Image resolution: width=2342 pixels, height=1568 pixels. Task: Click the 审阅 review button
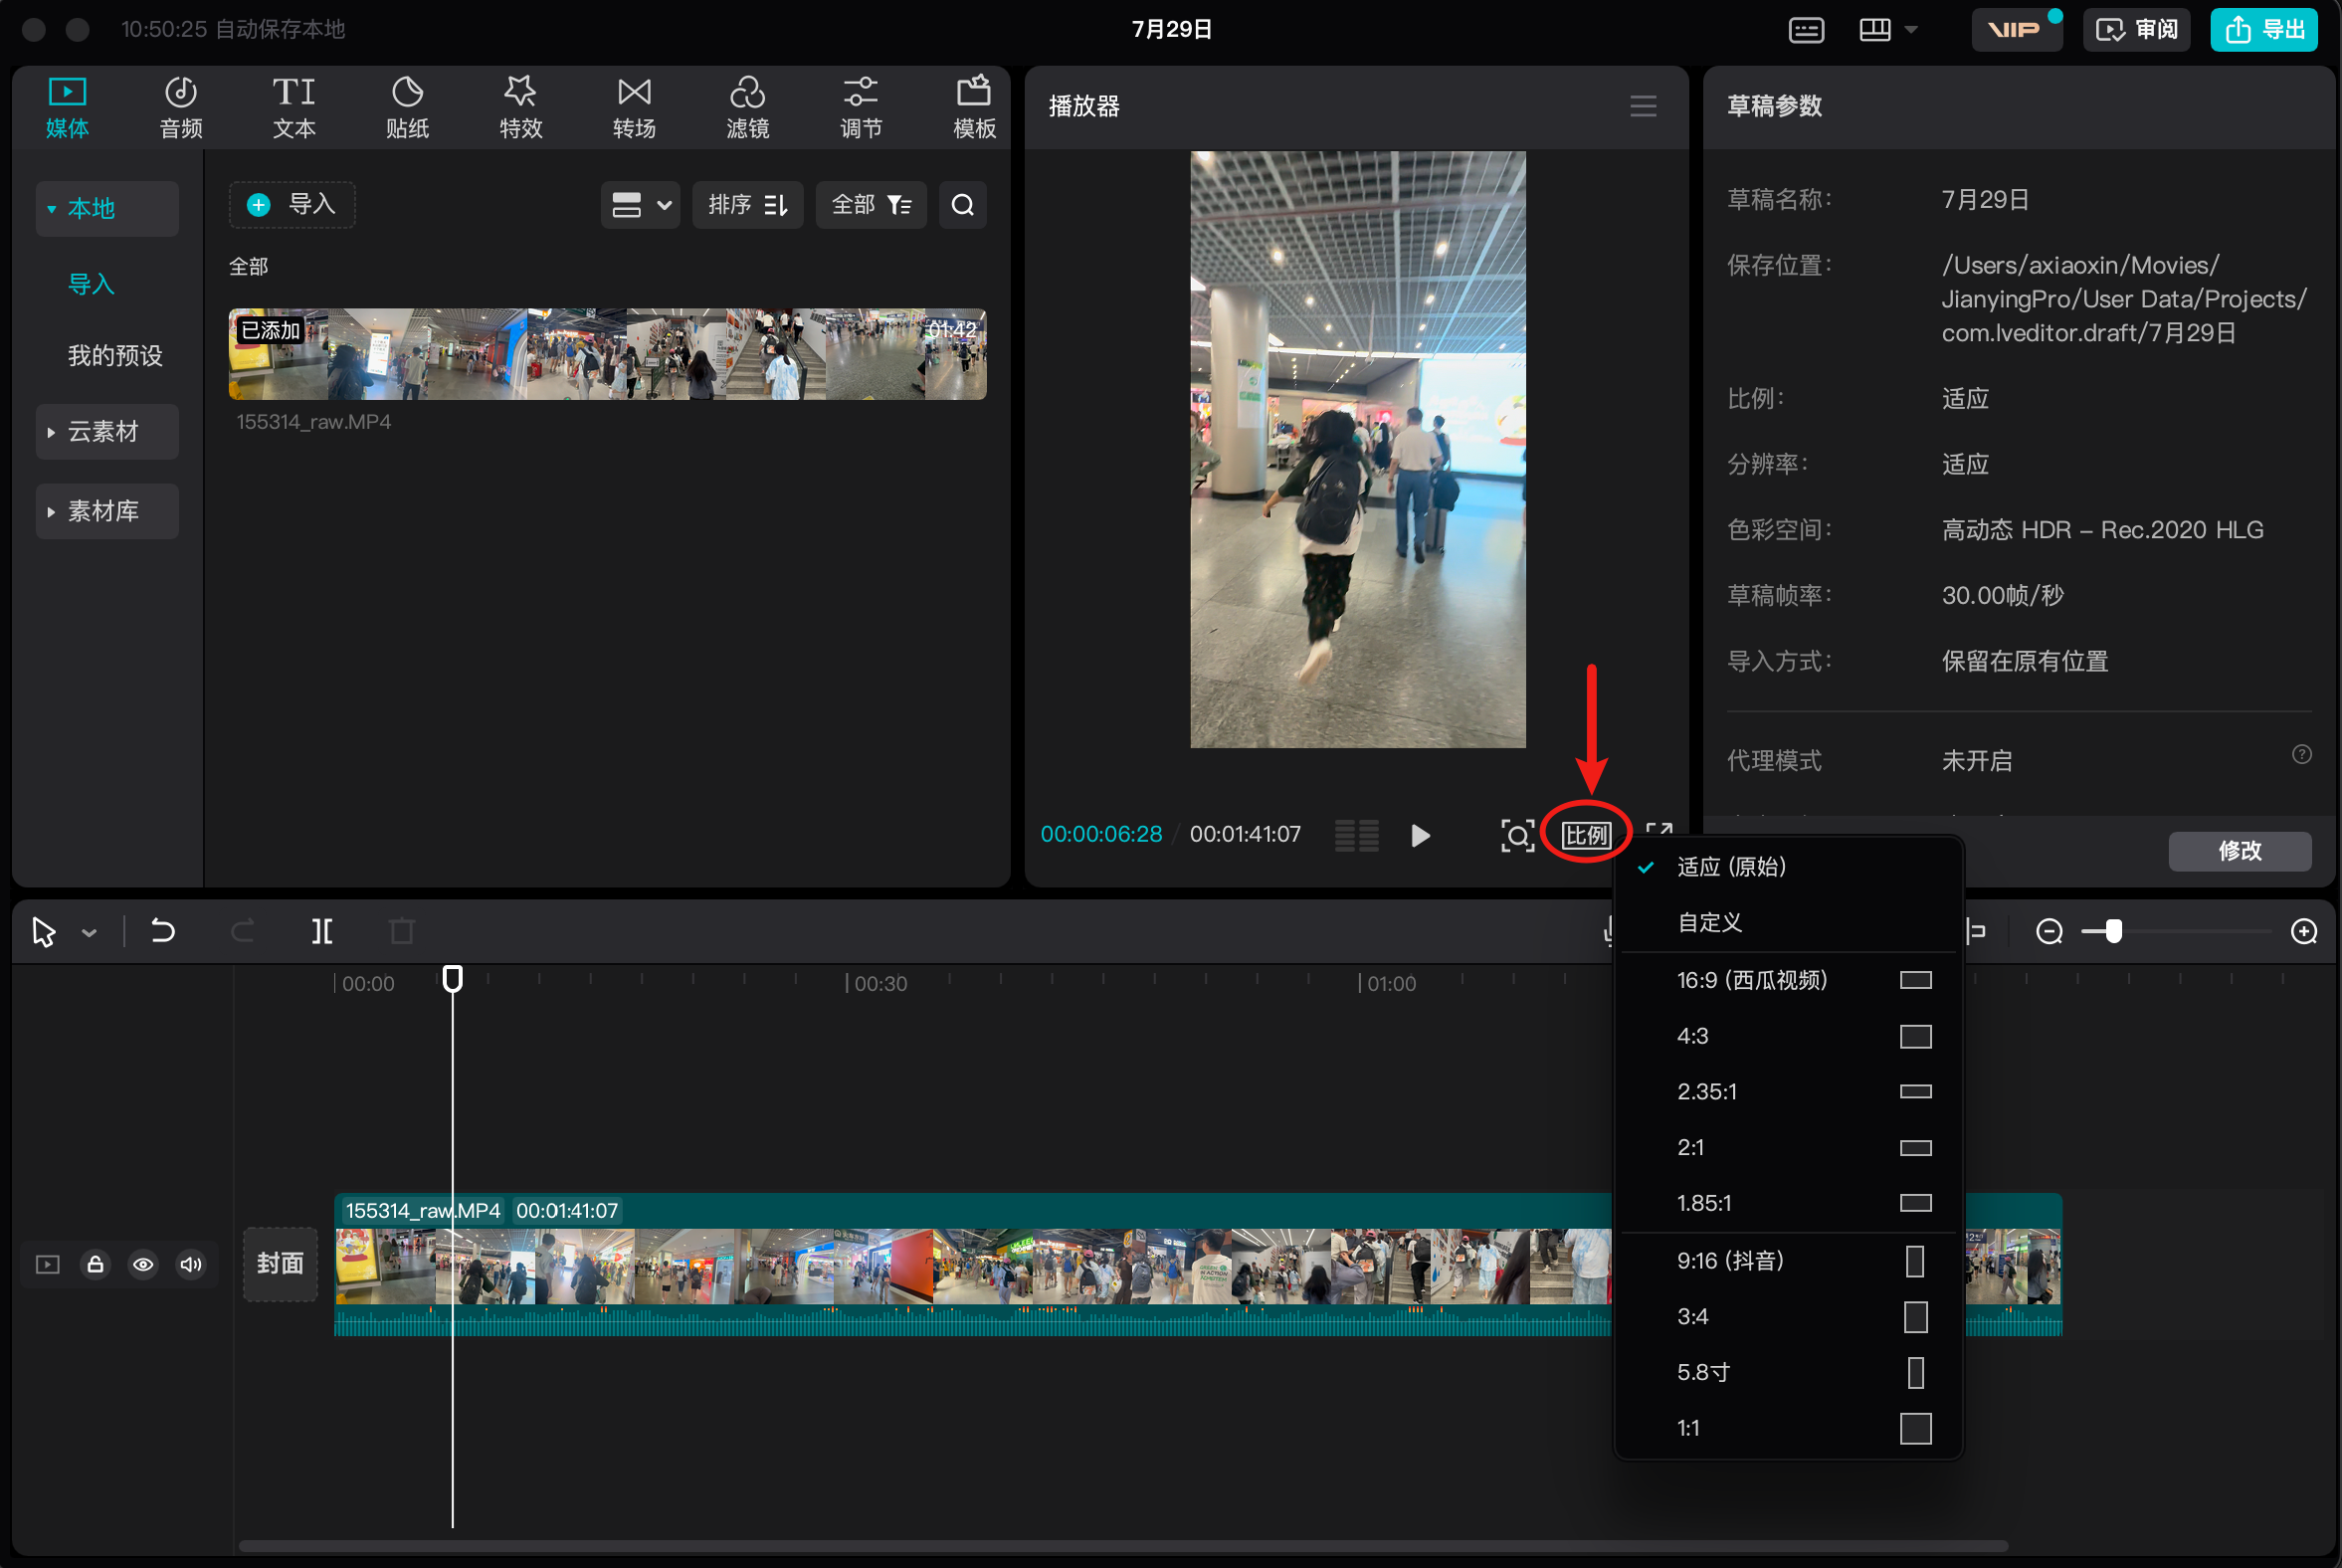tap(2137, 29)
